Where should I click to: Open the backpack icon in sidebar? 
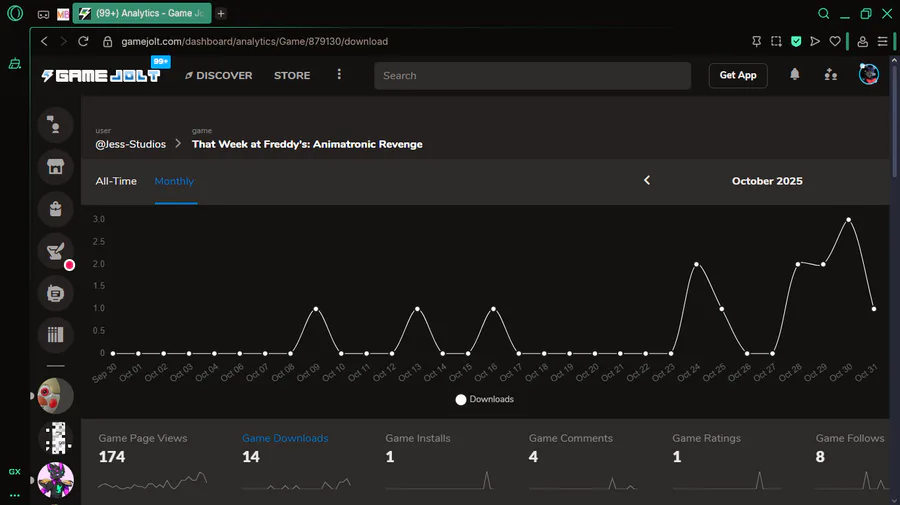click(56, 209)
